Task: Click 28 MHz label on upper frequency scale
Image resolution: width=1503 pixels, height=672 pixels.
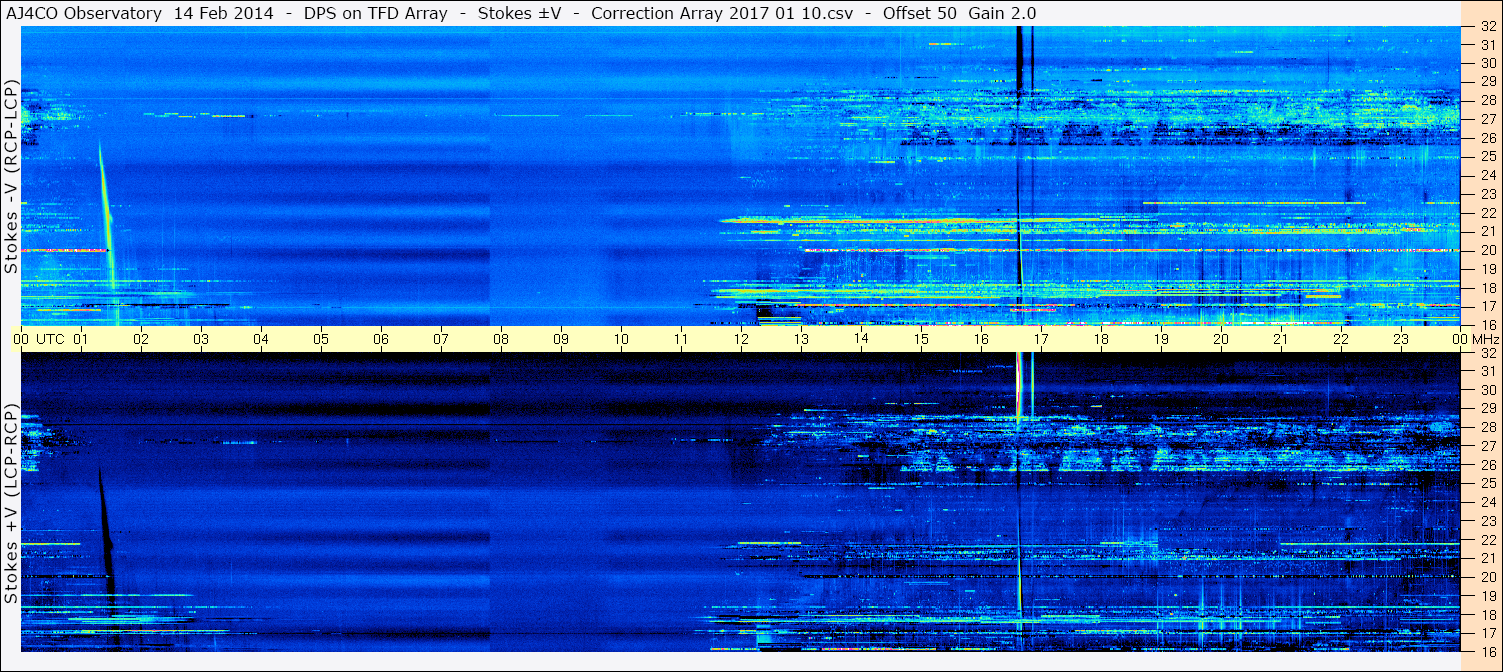Action: pos(1487,100)
